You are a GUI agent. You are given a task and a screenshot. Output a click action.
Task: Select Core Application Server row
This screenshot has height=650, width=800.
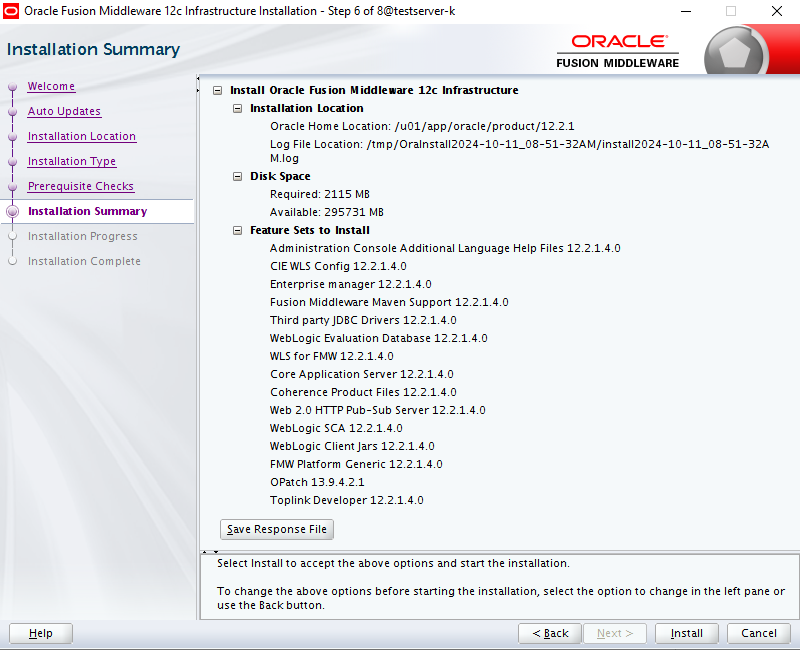362,374
